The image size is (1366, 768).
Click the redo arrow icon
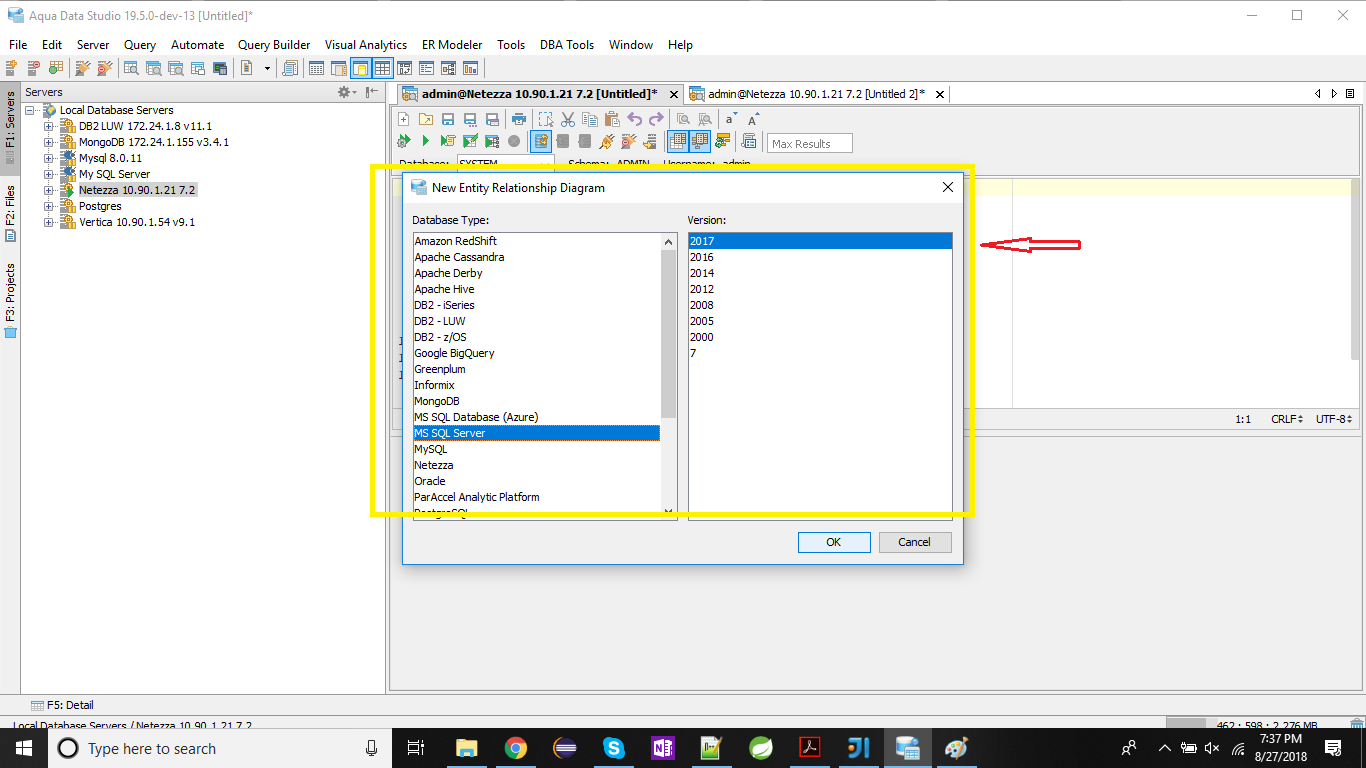pos(656,119)
